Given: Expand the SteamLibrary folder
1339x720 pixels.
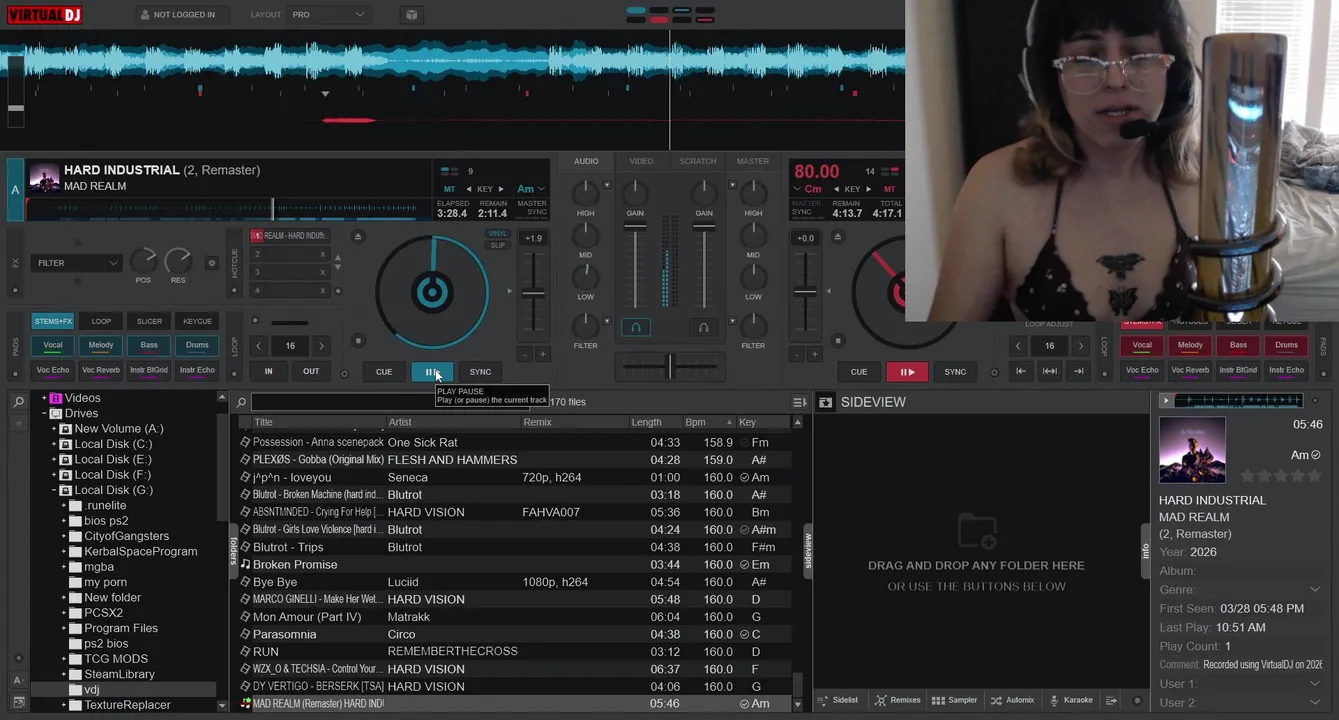Looking at the screenshot, I should pos(64,674).
